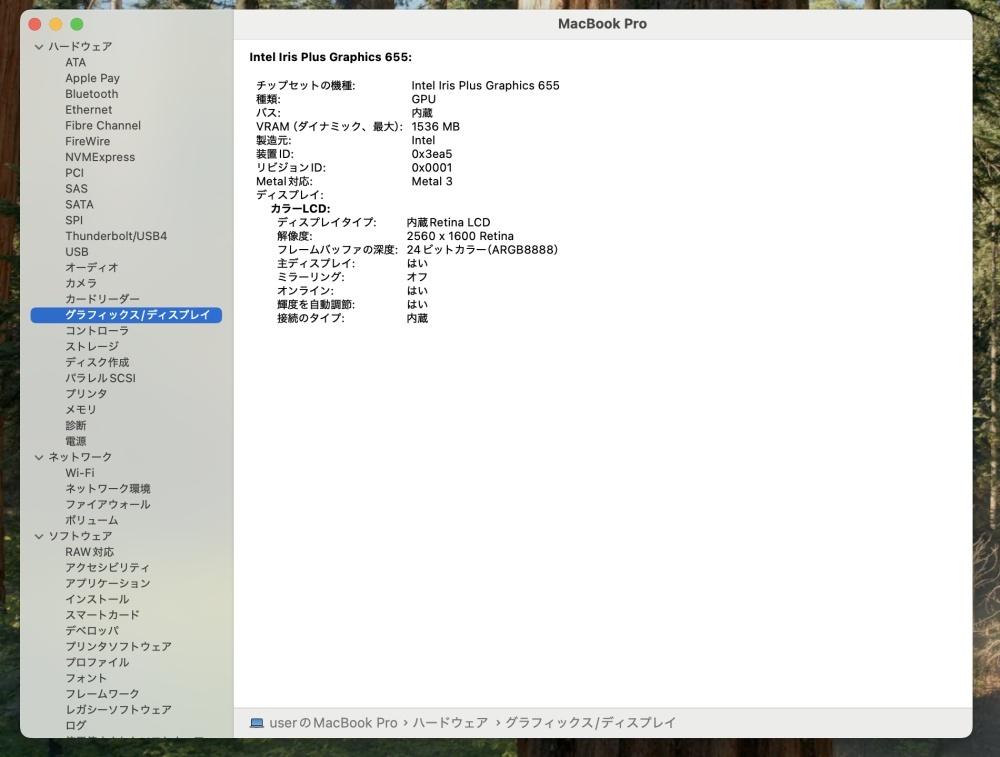Collapse the ハードウェア section chevron

coord(39,47)
